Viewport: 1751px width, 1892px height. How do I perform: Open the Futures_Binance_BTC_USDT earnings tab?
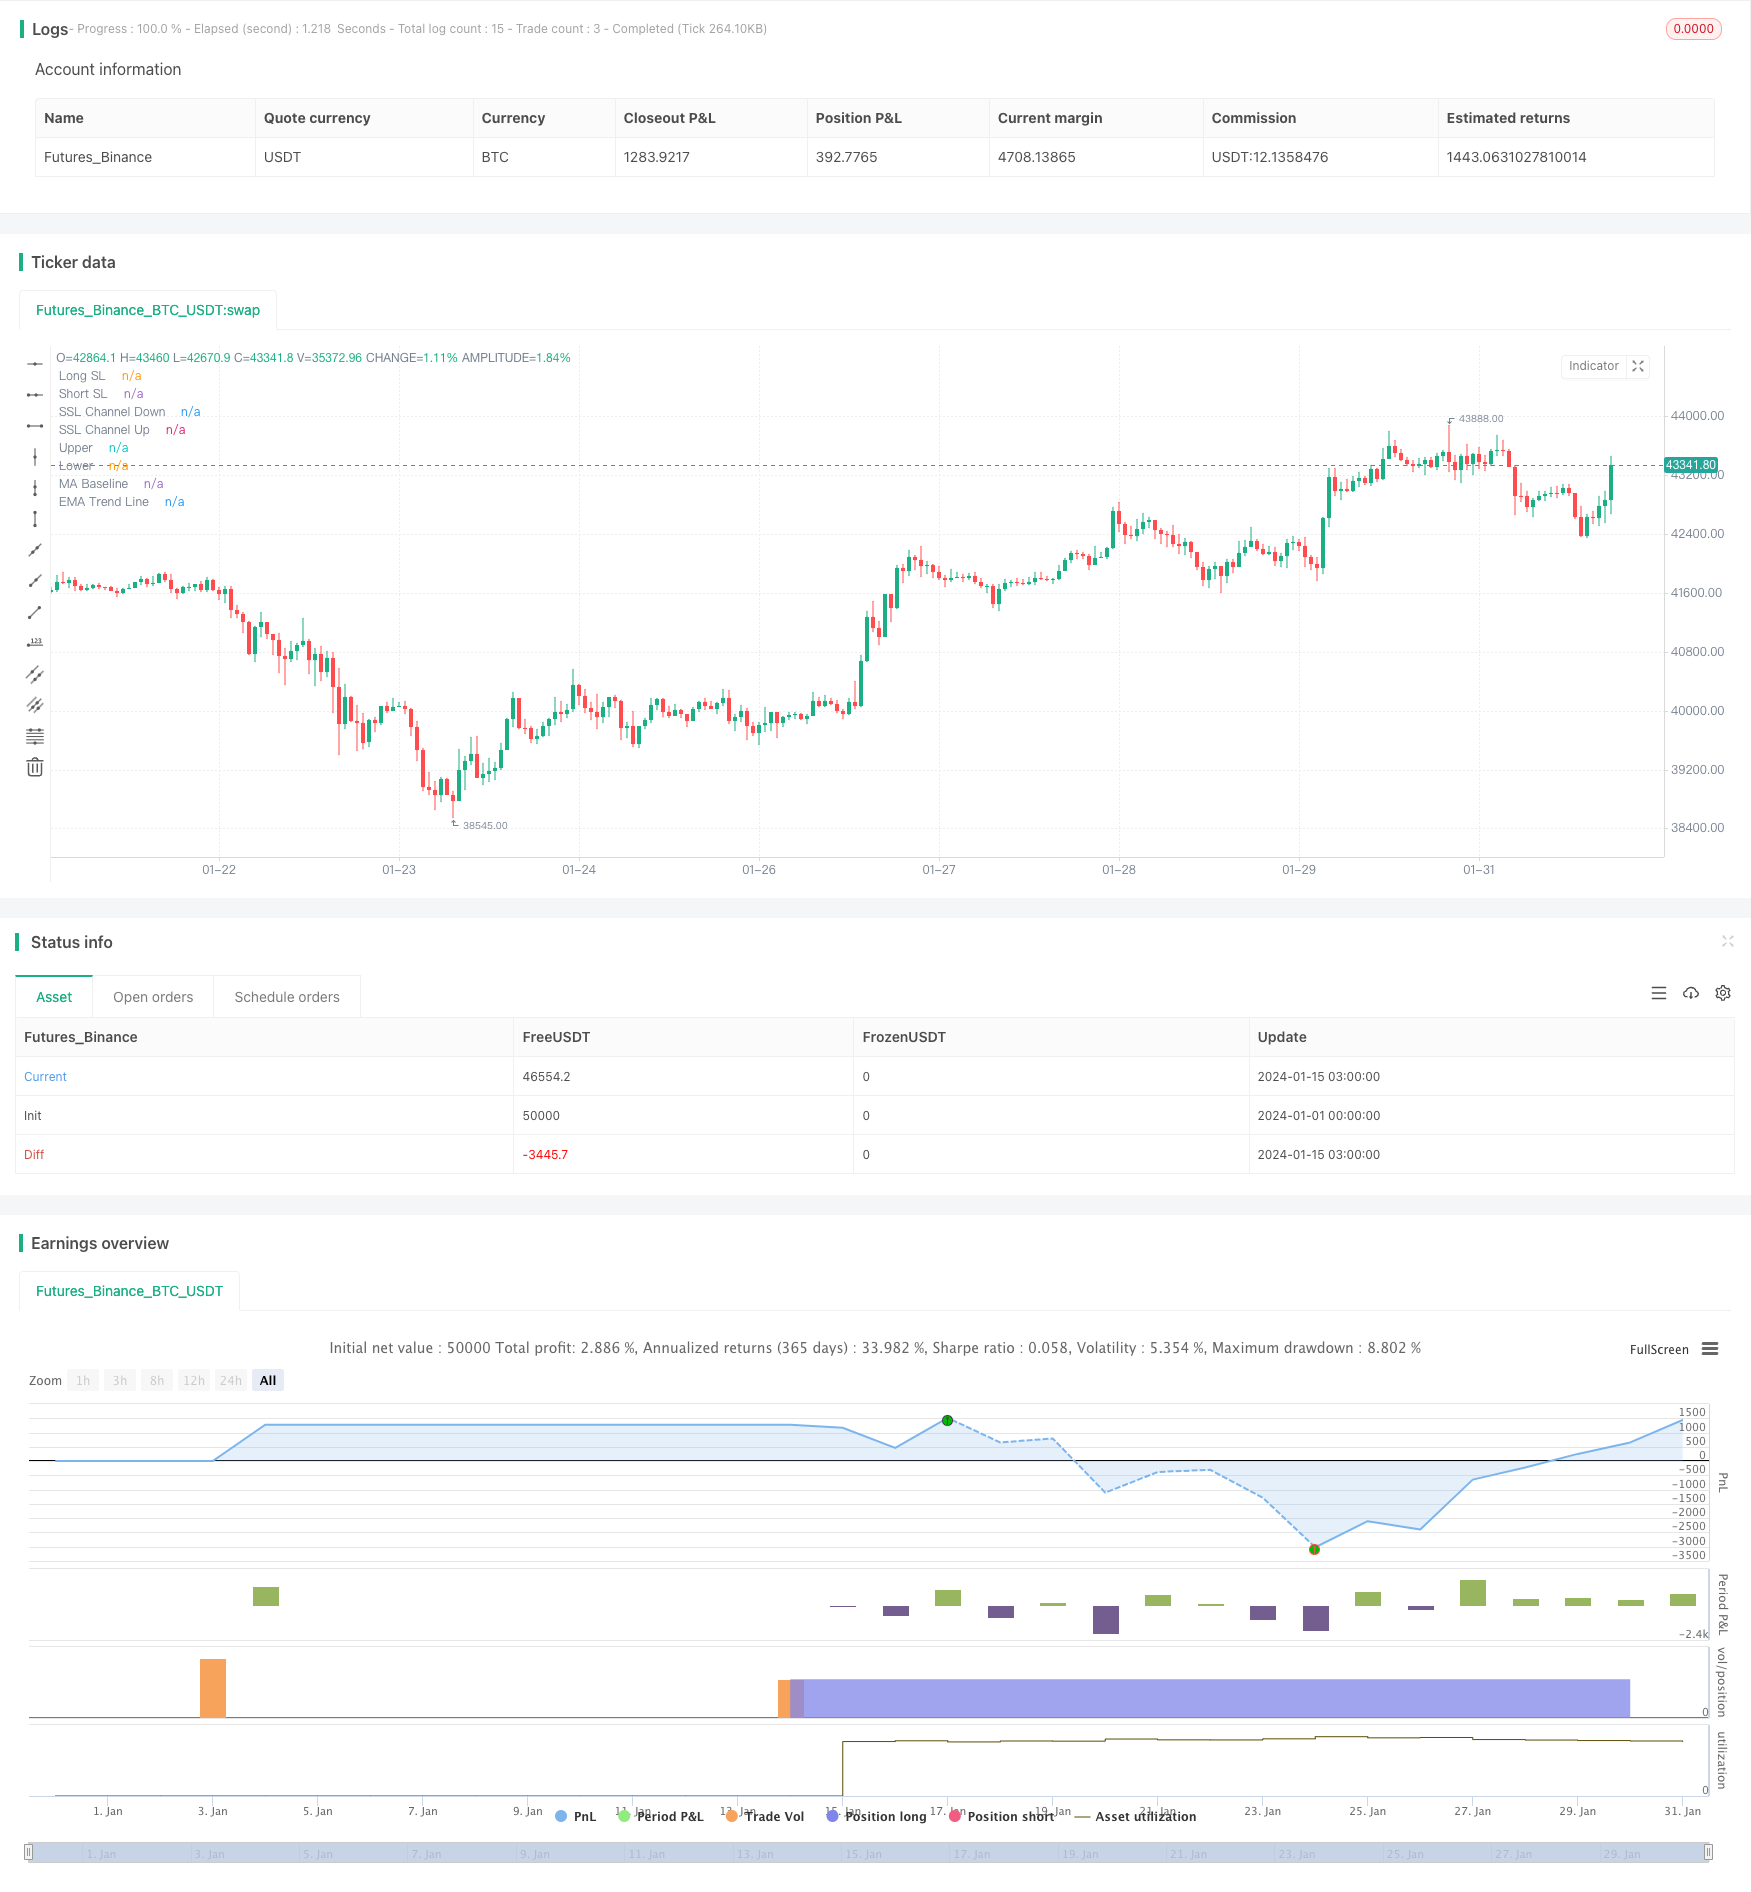(129, 1291)
